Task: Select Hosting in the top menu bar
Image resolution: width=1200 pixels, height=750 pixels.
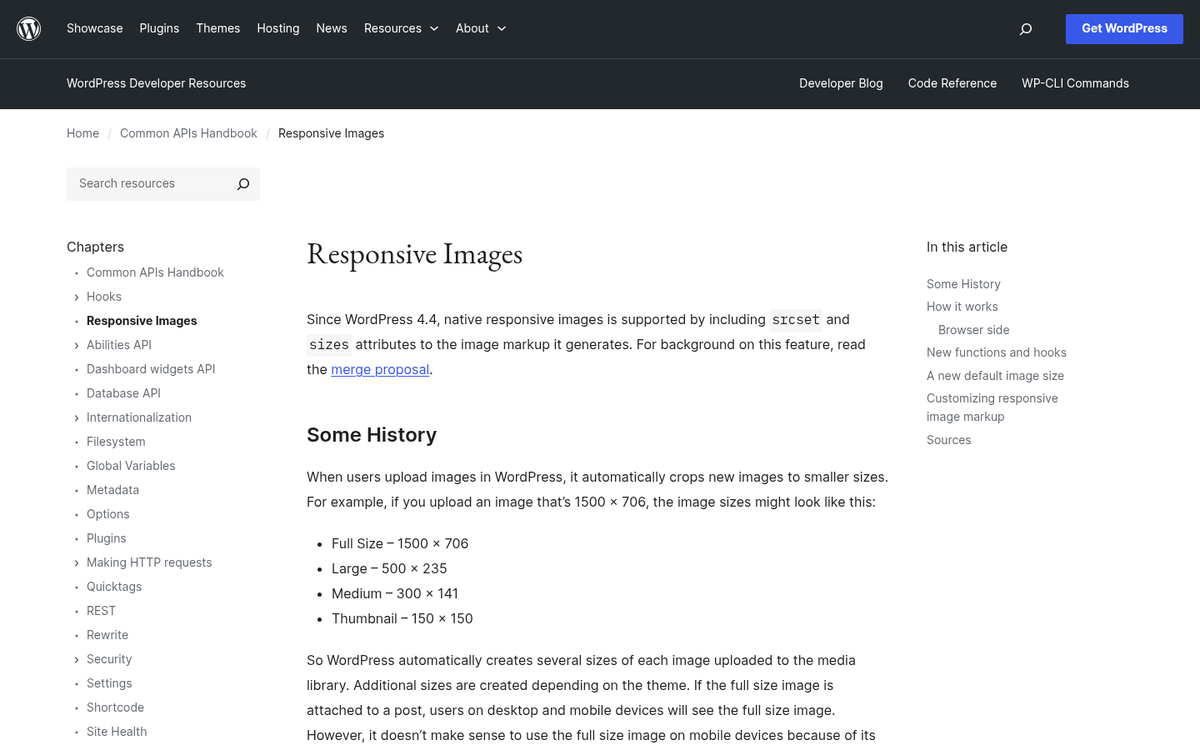Action: tap(277, 28)
